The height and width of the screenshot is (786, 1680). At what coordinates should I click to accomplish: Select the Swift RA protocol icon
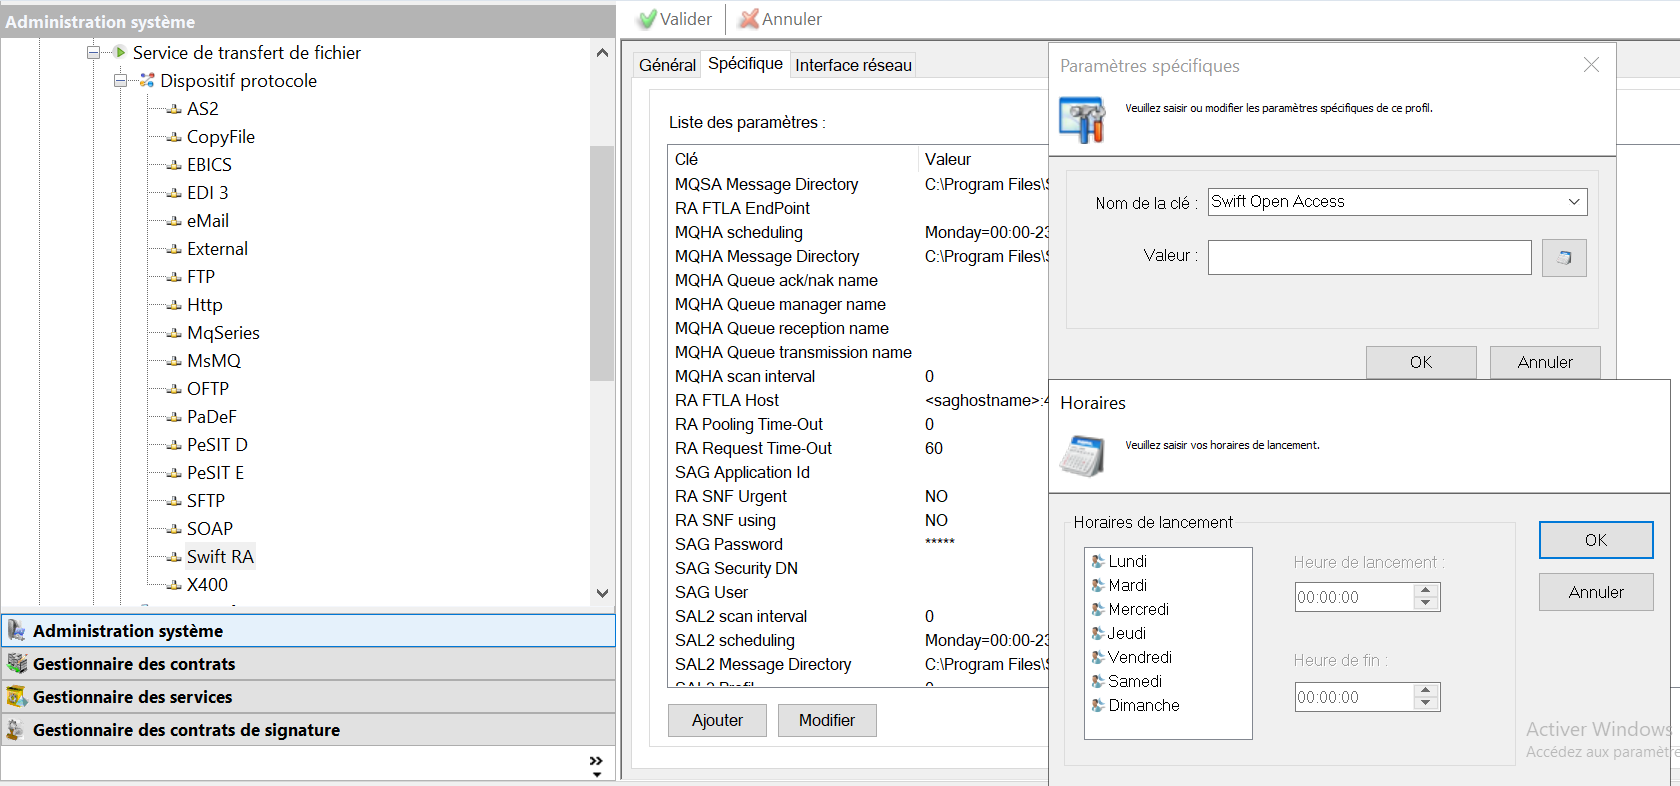174,557
